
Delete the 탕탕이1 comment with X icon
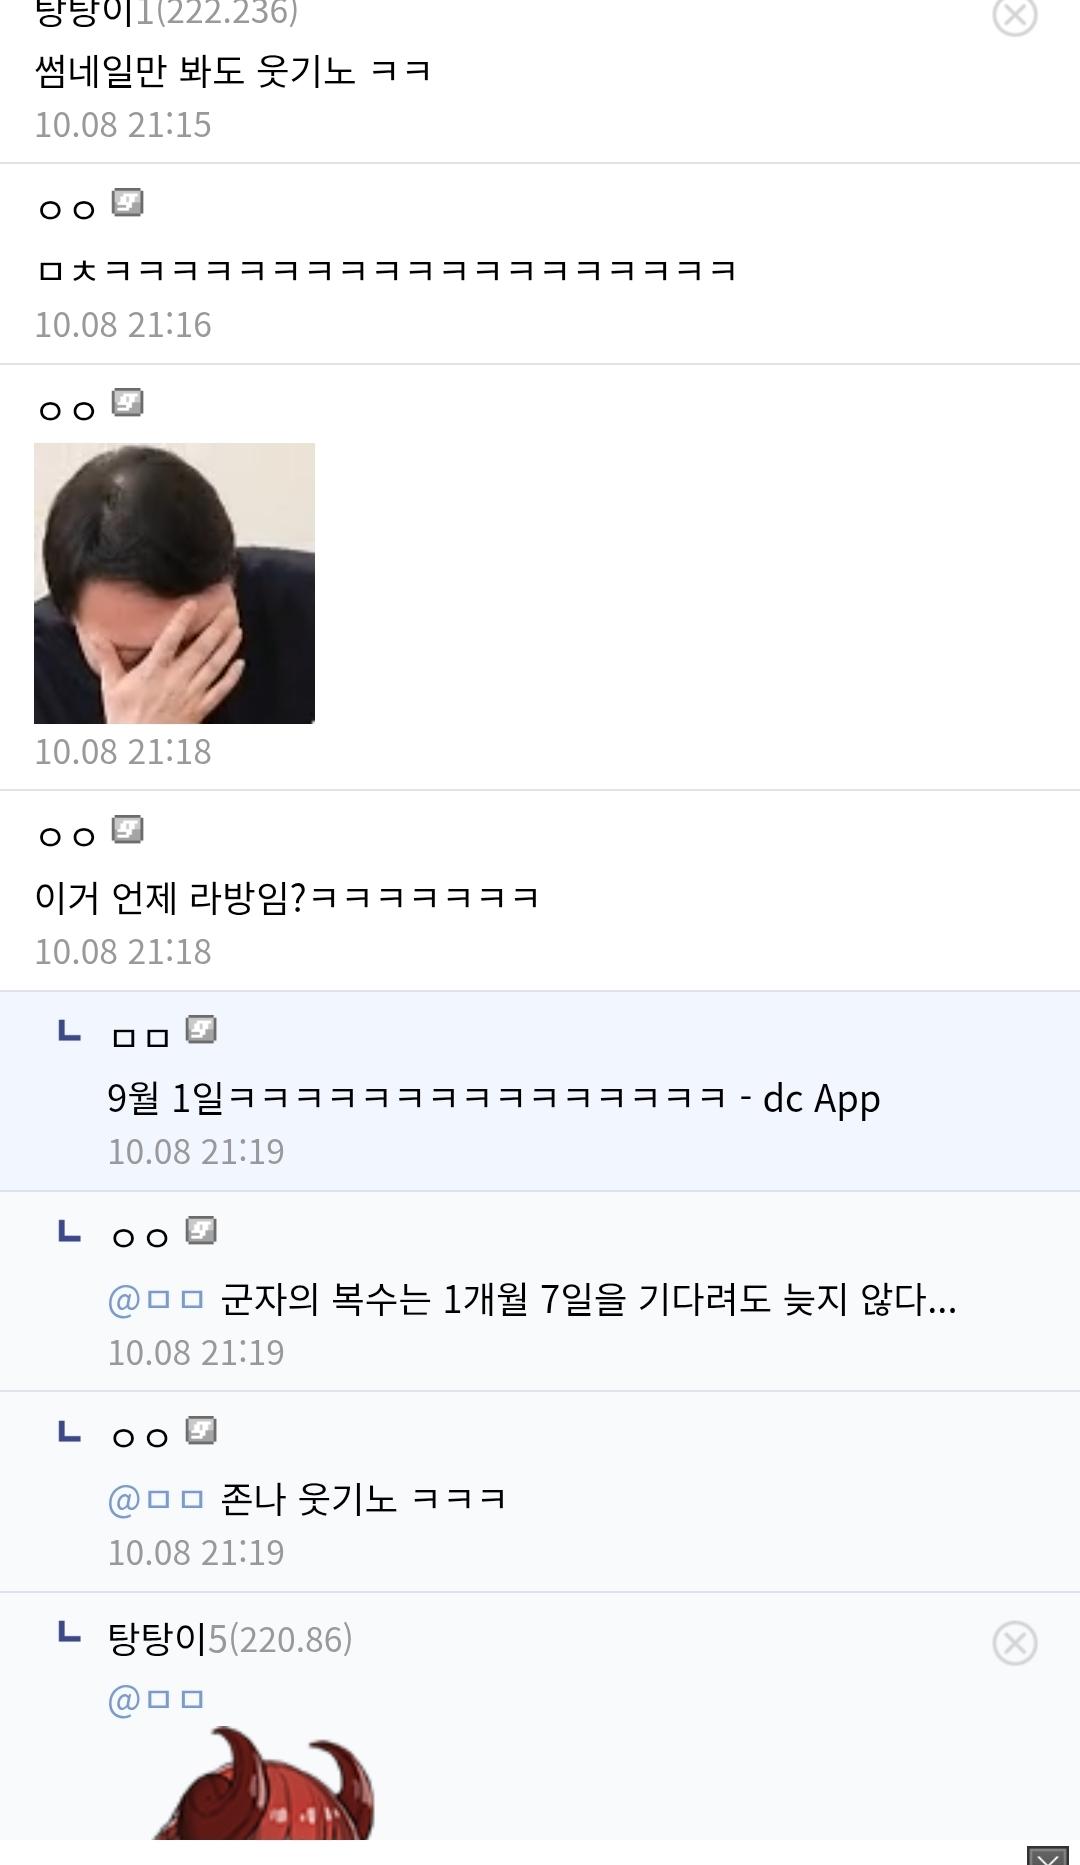(x=1014, y=14)
